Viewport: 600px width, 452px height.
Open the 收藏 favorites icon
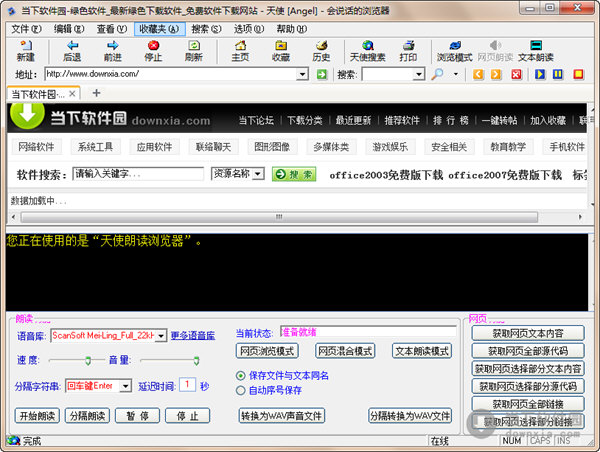pyautogui.click(x=281, y=51)
